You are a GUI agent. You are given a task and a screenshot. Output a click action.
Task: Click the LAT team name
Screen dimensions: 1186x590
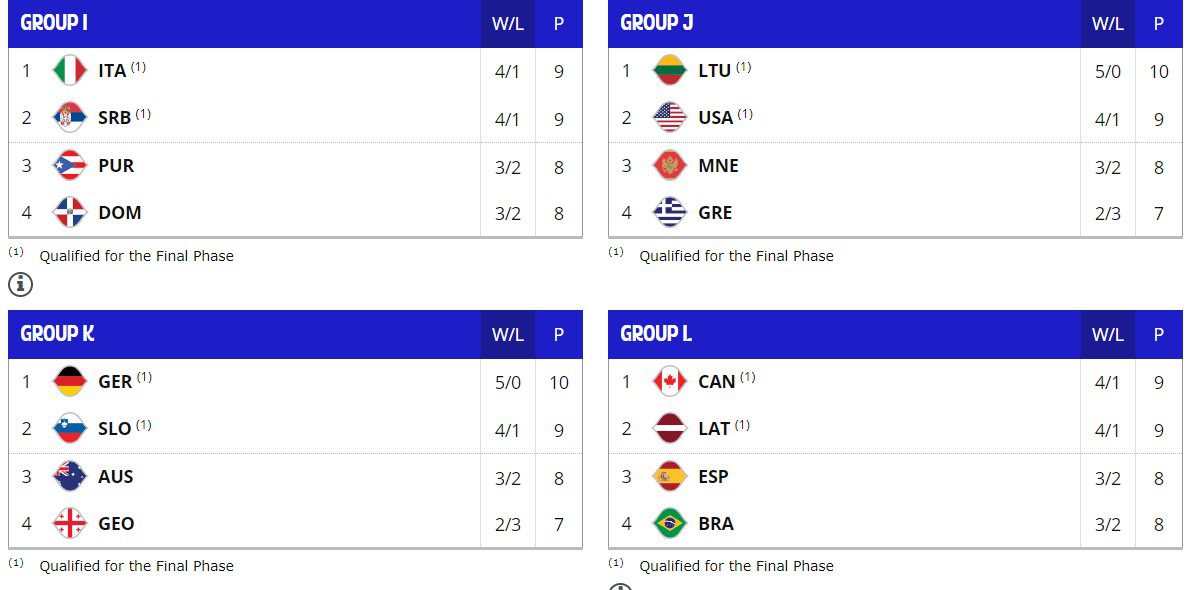714,429
